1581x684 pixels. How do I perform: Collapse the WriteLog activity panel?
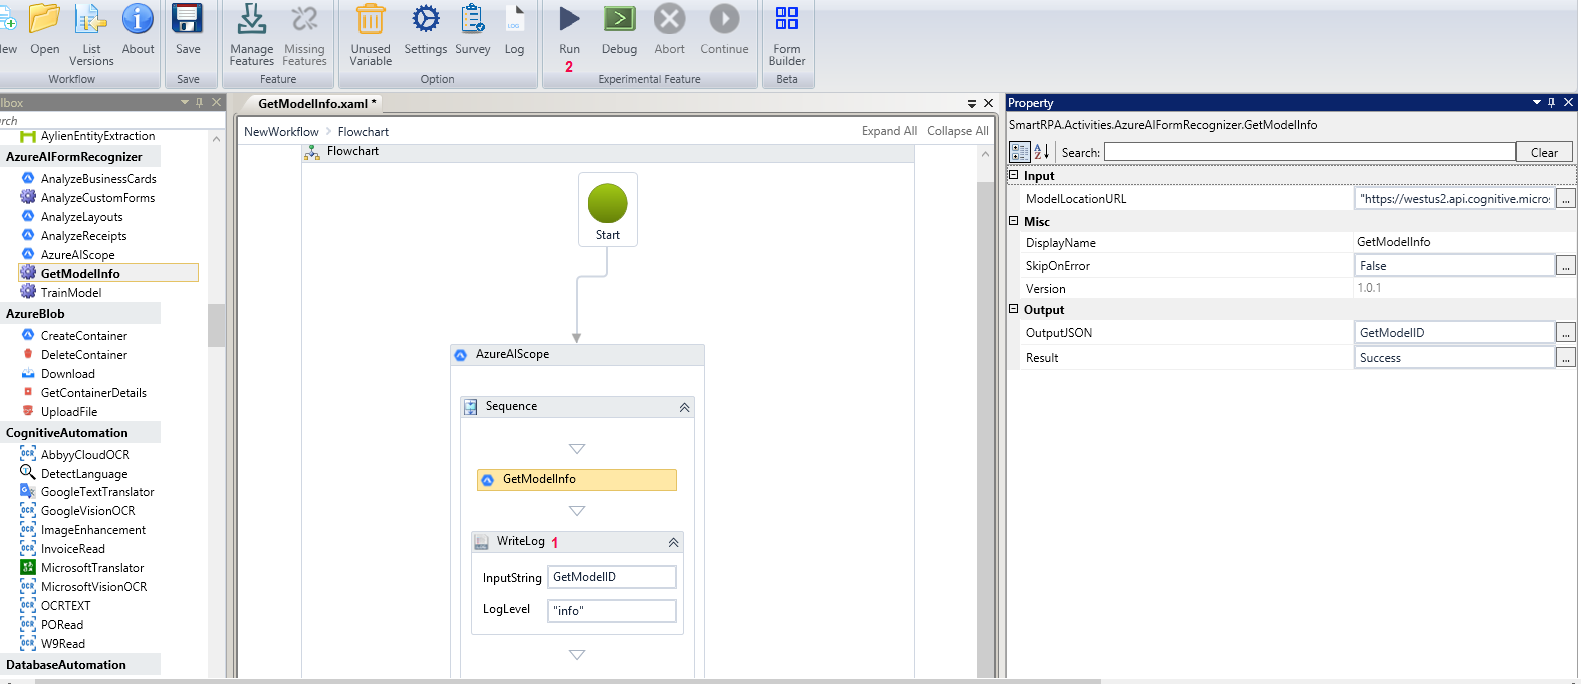click(673, 542)
